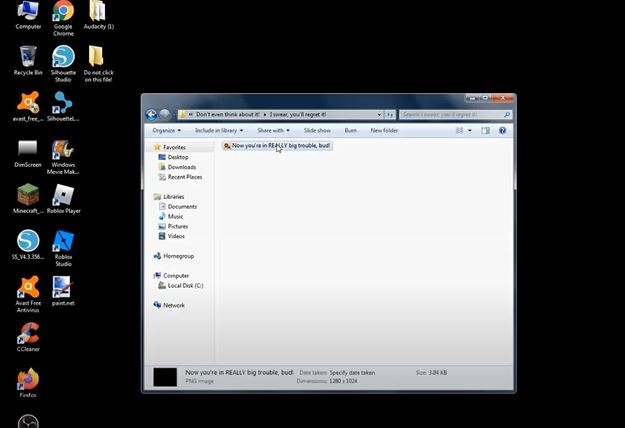
Task: Open the Include in library dropdown
Action: pyautogui.click(x=219, y=130)
